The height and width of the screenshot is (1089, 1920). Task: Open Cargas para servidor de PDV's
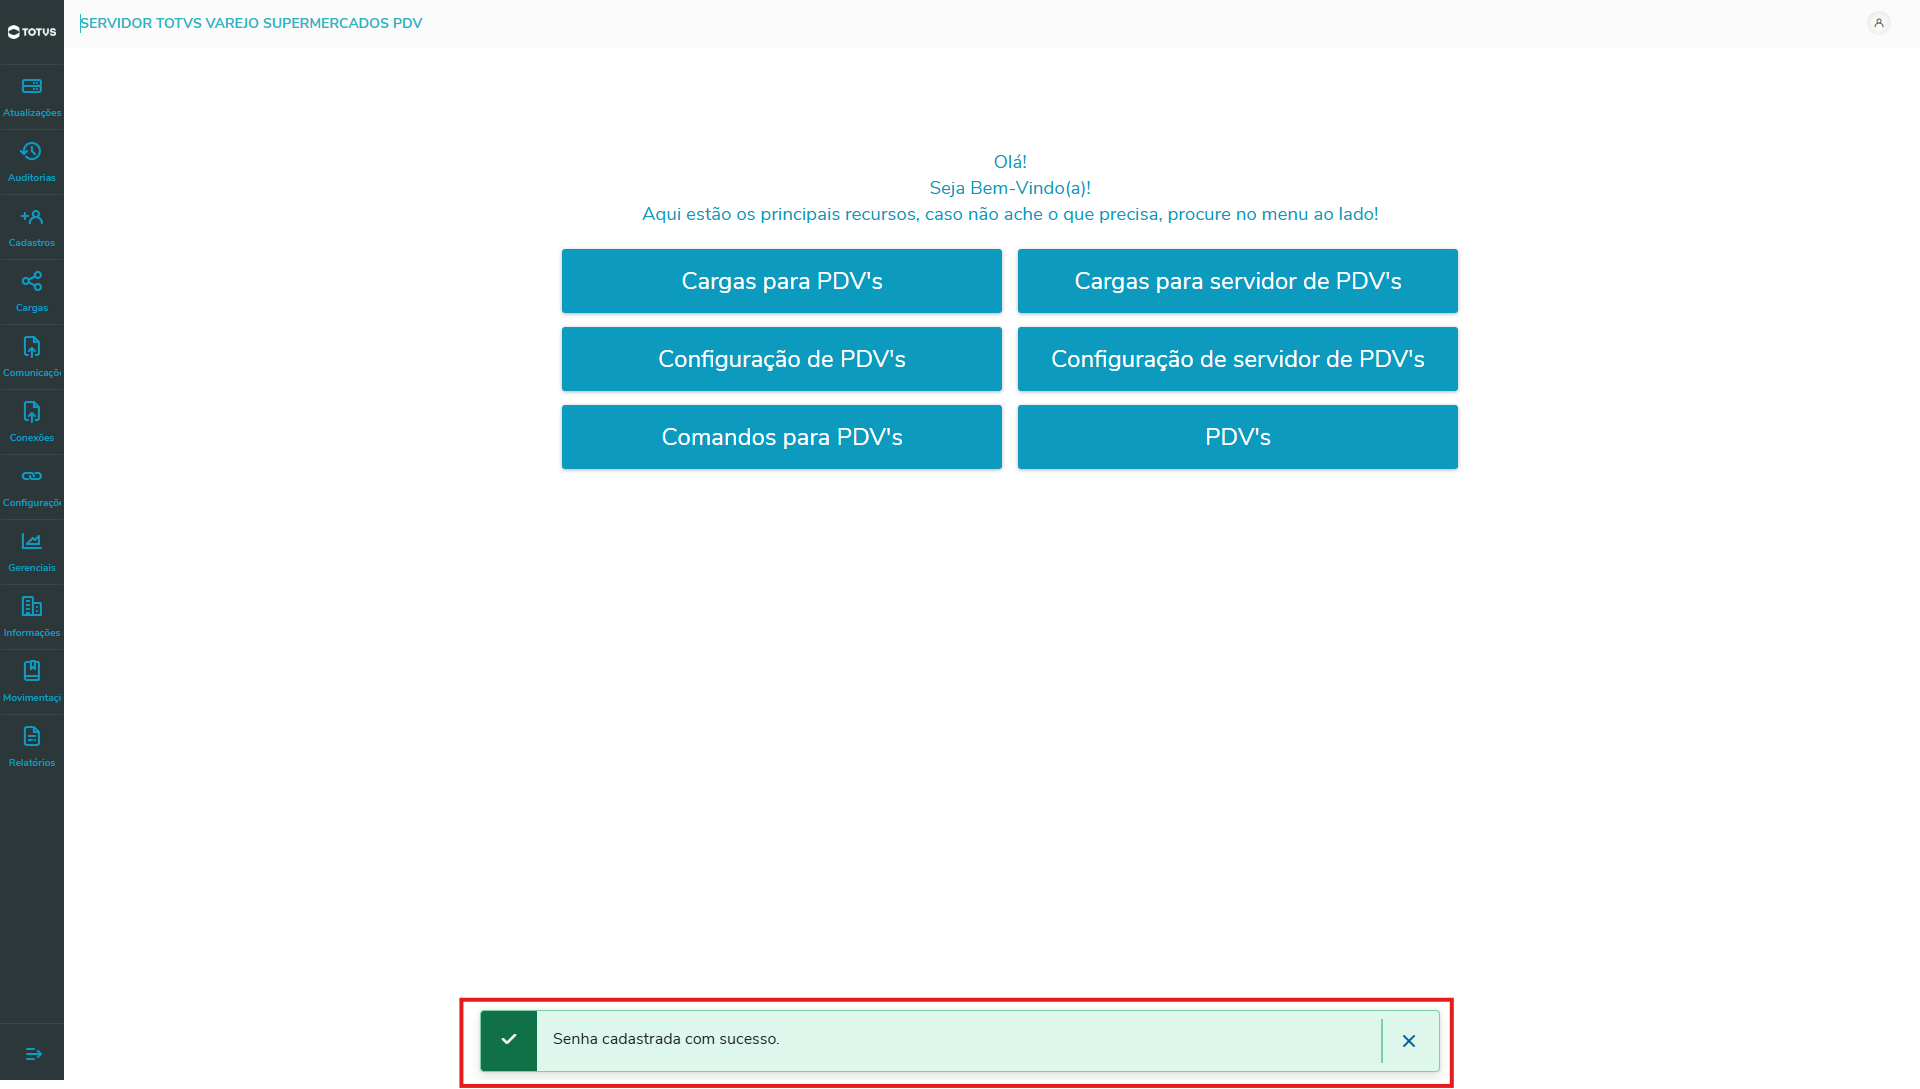tap(1237, 281)
